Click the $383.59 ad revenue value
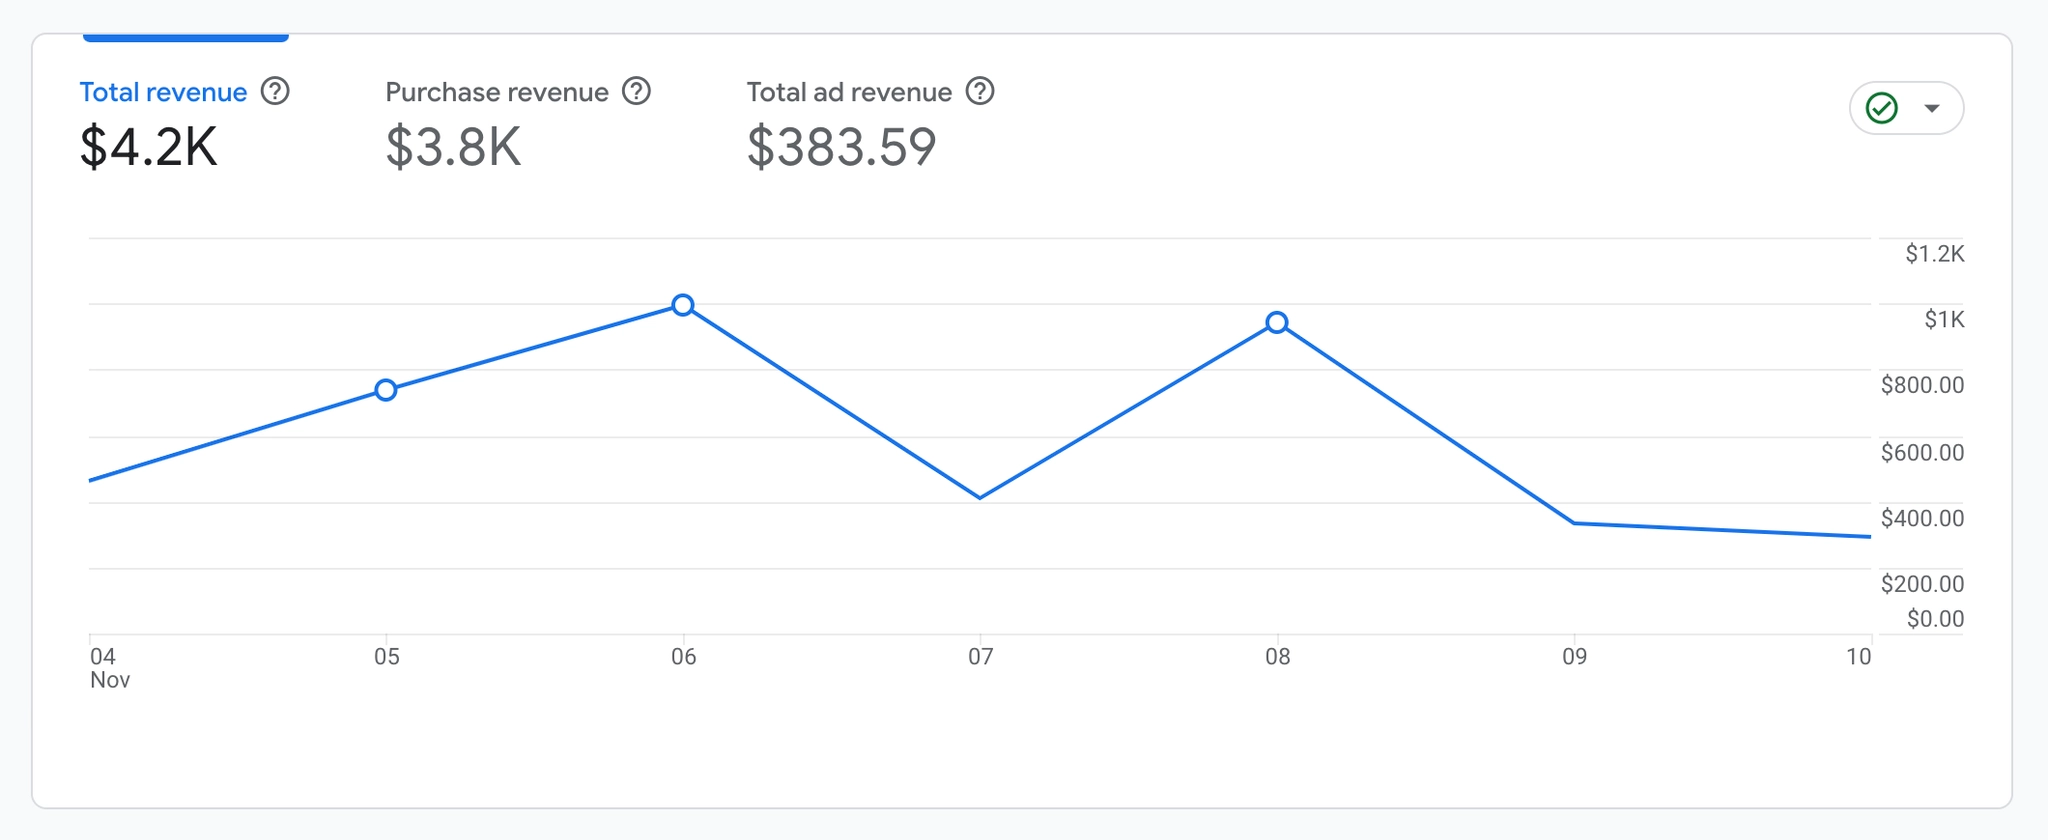The image size is (2048, 840). tap(841, 147)
